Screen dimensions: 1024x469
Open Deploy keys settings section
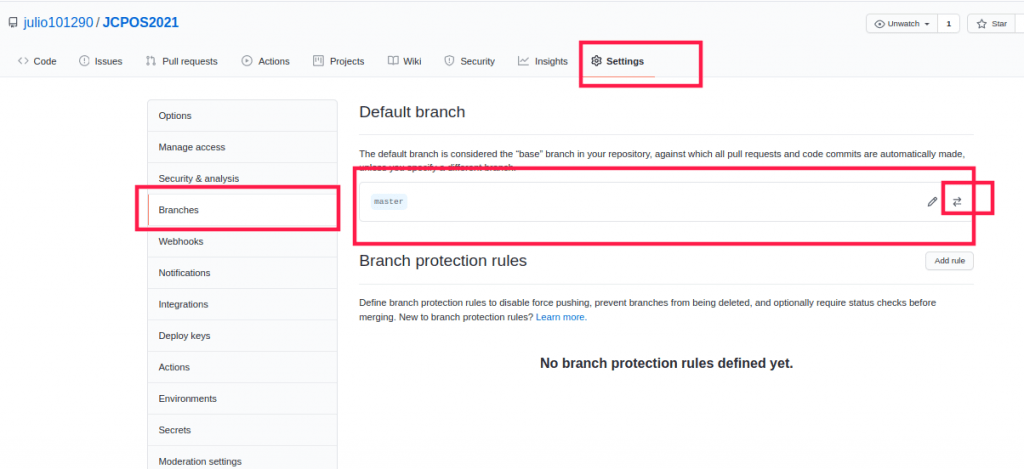(x=185, y=336)
